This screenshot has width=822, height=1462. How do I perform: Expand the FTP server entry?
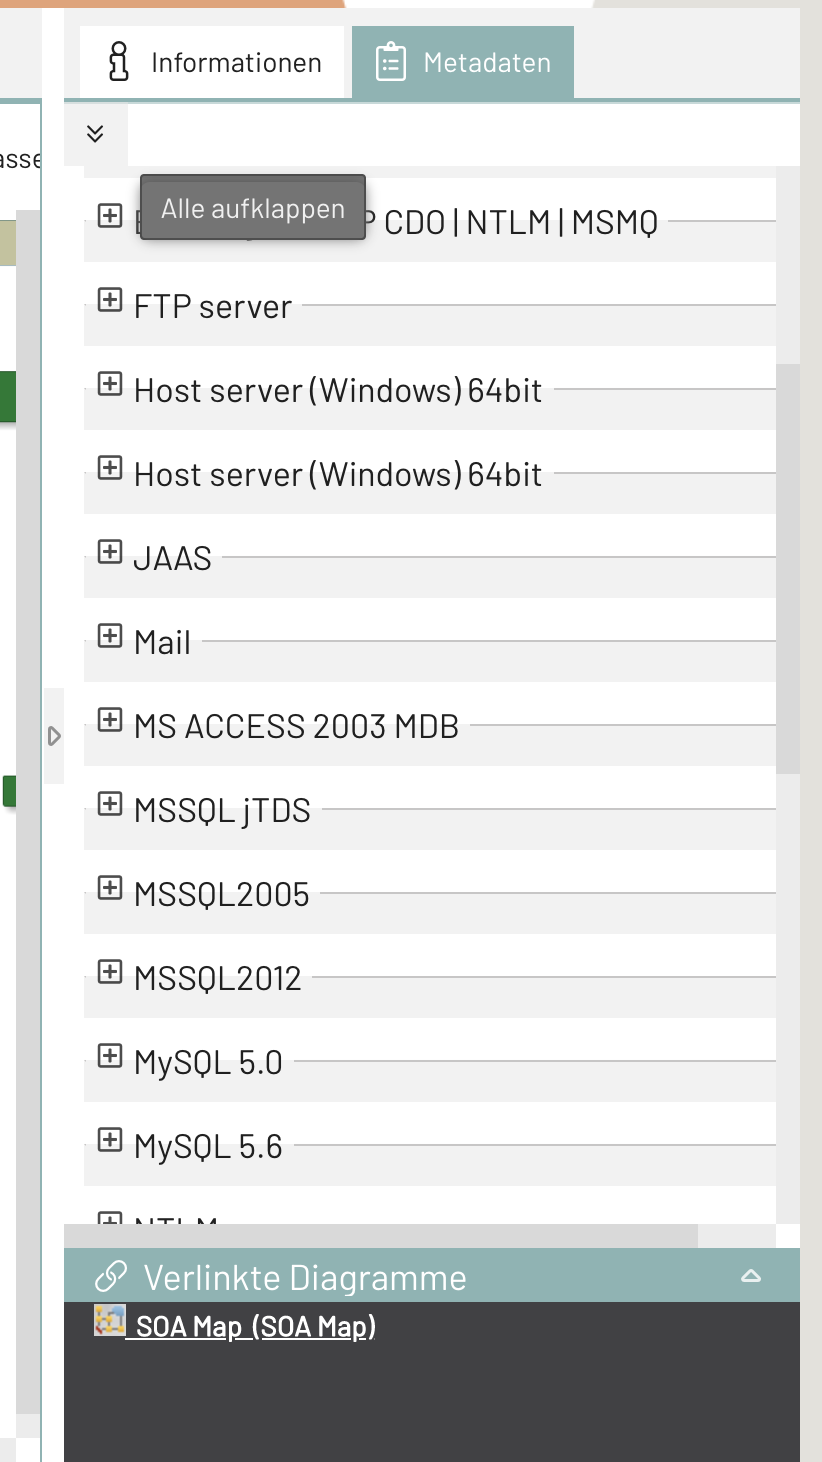[x=110, y=300]
